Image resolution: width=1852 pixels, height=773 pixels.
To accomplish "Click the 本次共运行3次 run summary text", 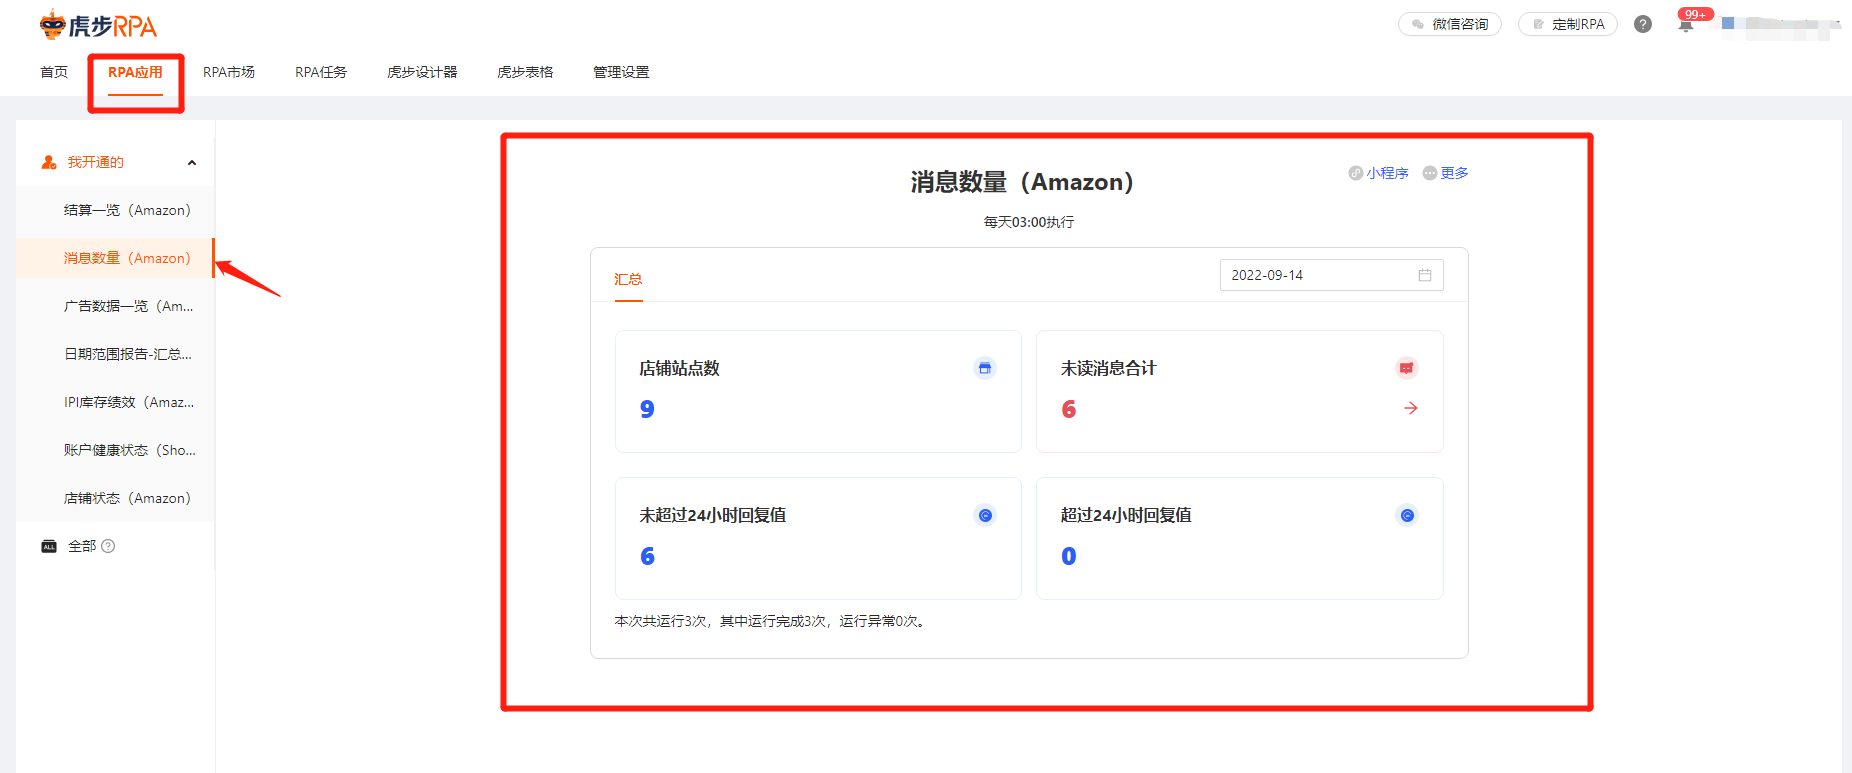I will (771, 621).
